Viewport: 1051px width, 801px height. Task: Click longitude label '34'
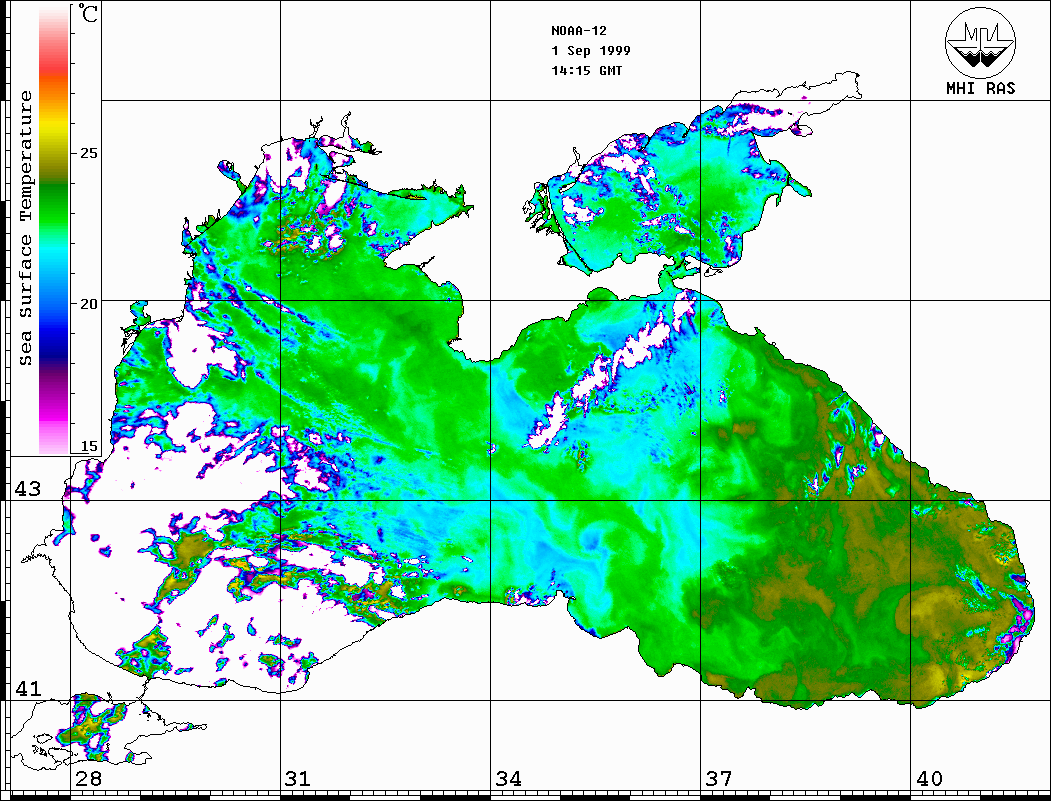tap(509, 779)
